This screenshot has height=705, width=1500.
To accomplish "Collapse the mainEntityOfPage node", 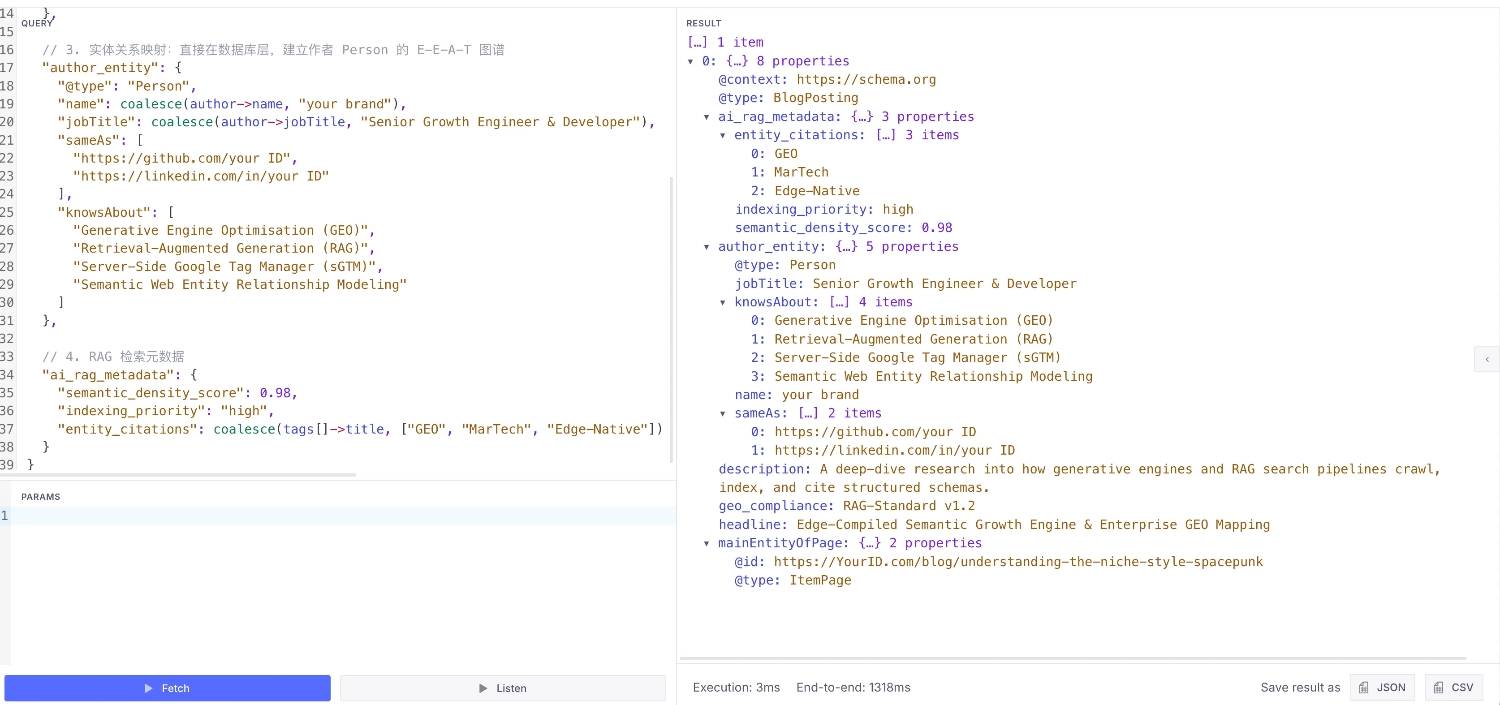I will click(x=708, y=543).
